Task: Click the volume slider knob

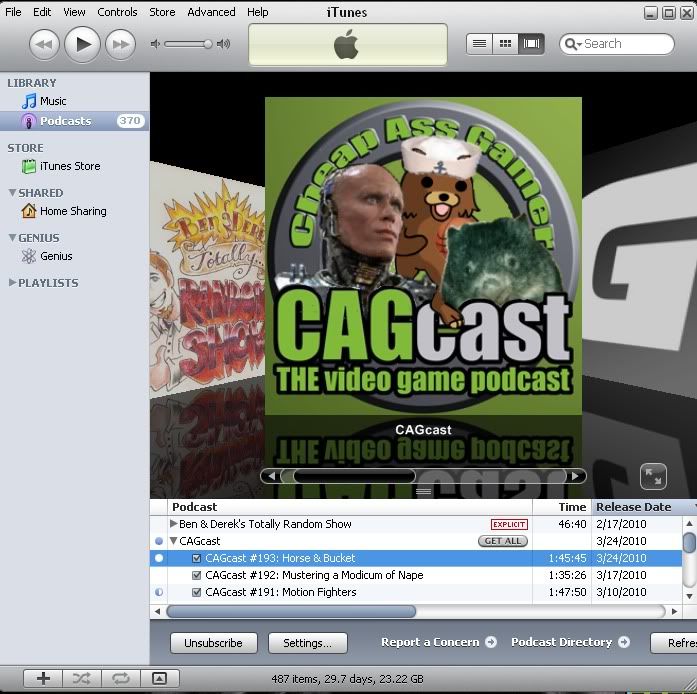Action: click(x=208, y=44)
